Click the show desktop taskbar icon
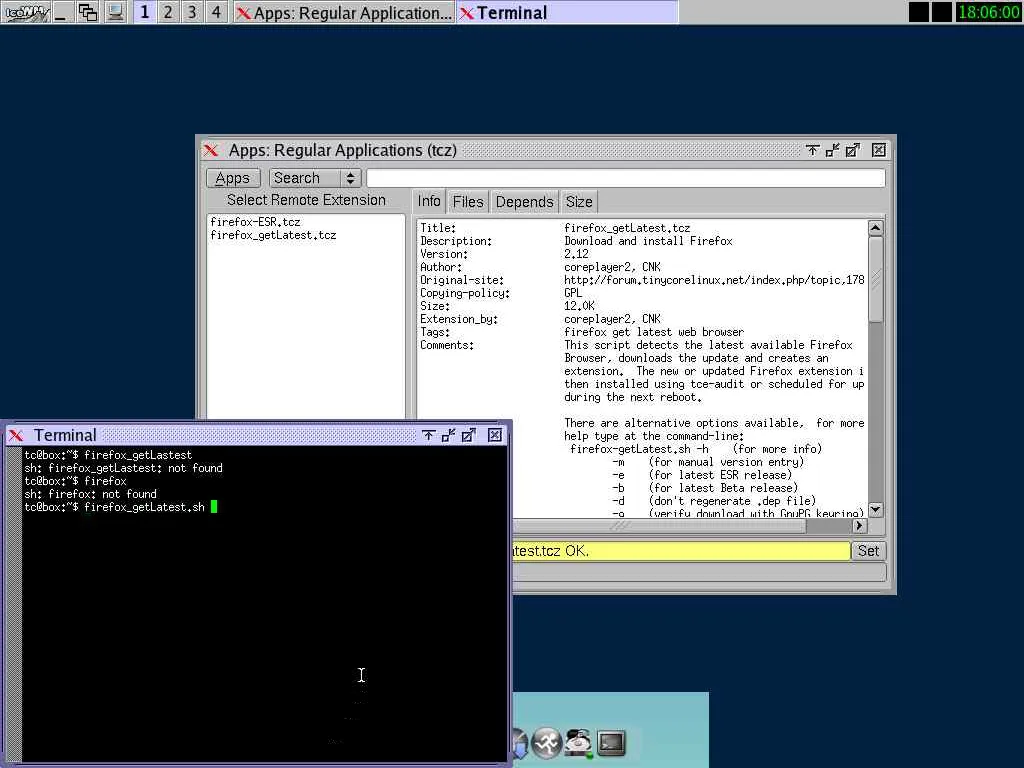The height and width of the screenshot is (768, 1024). click(61, 12)
